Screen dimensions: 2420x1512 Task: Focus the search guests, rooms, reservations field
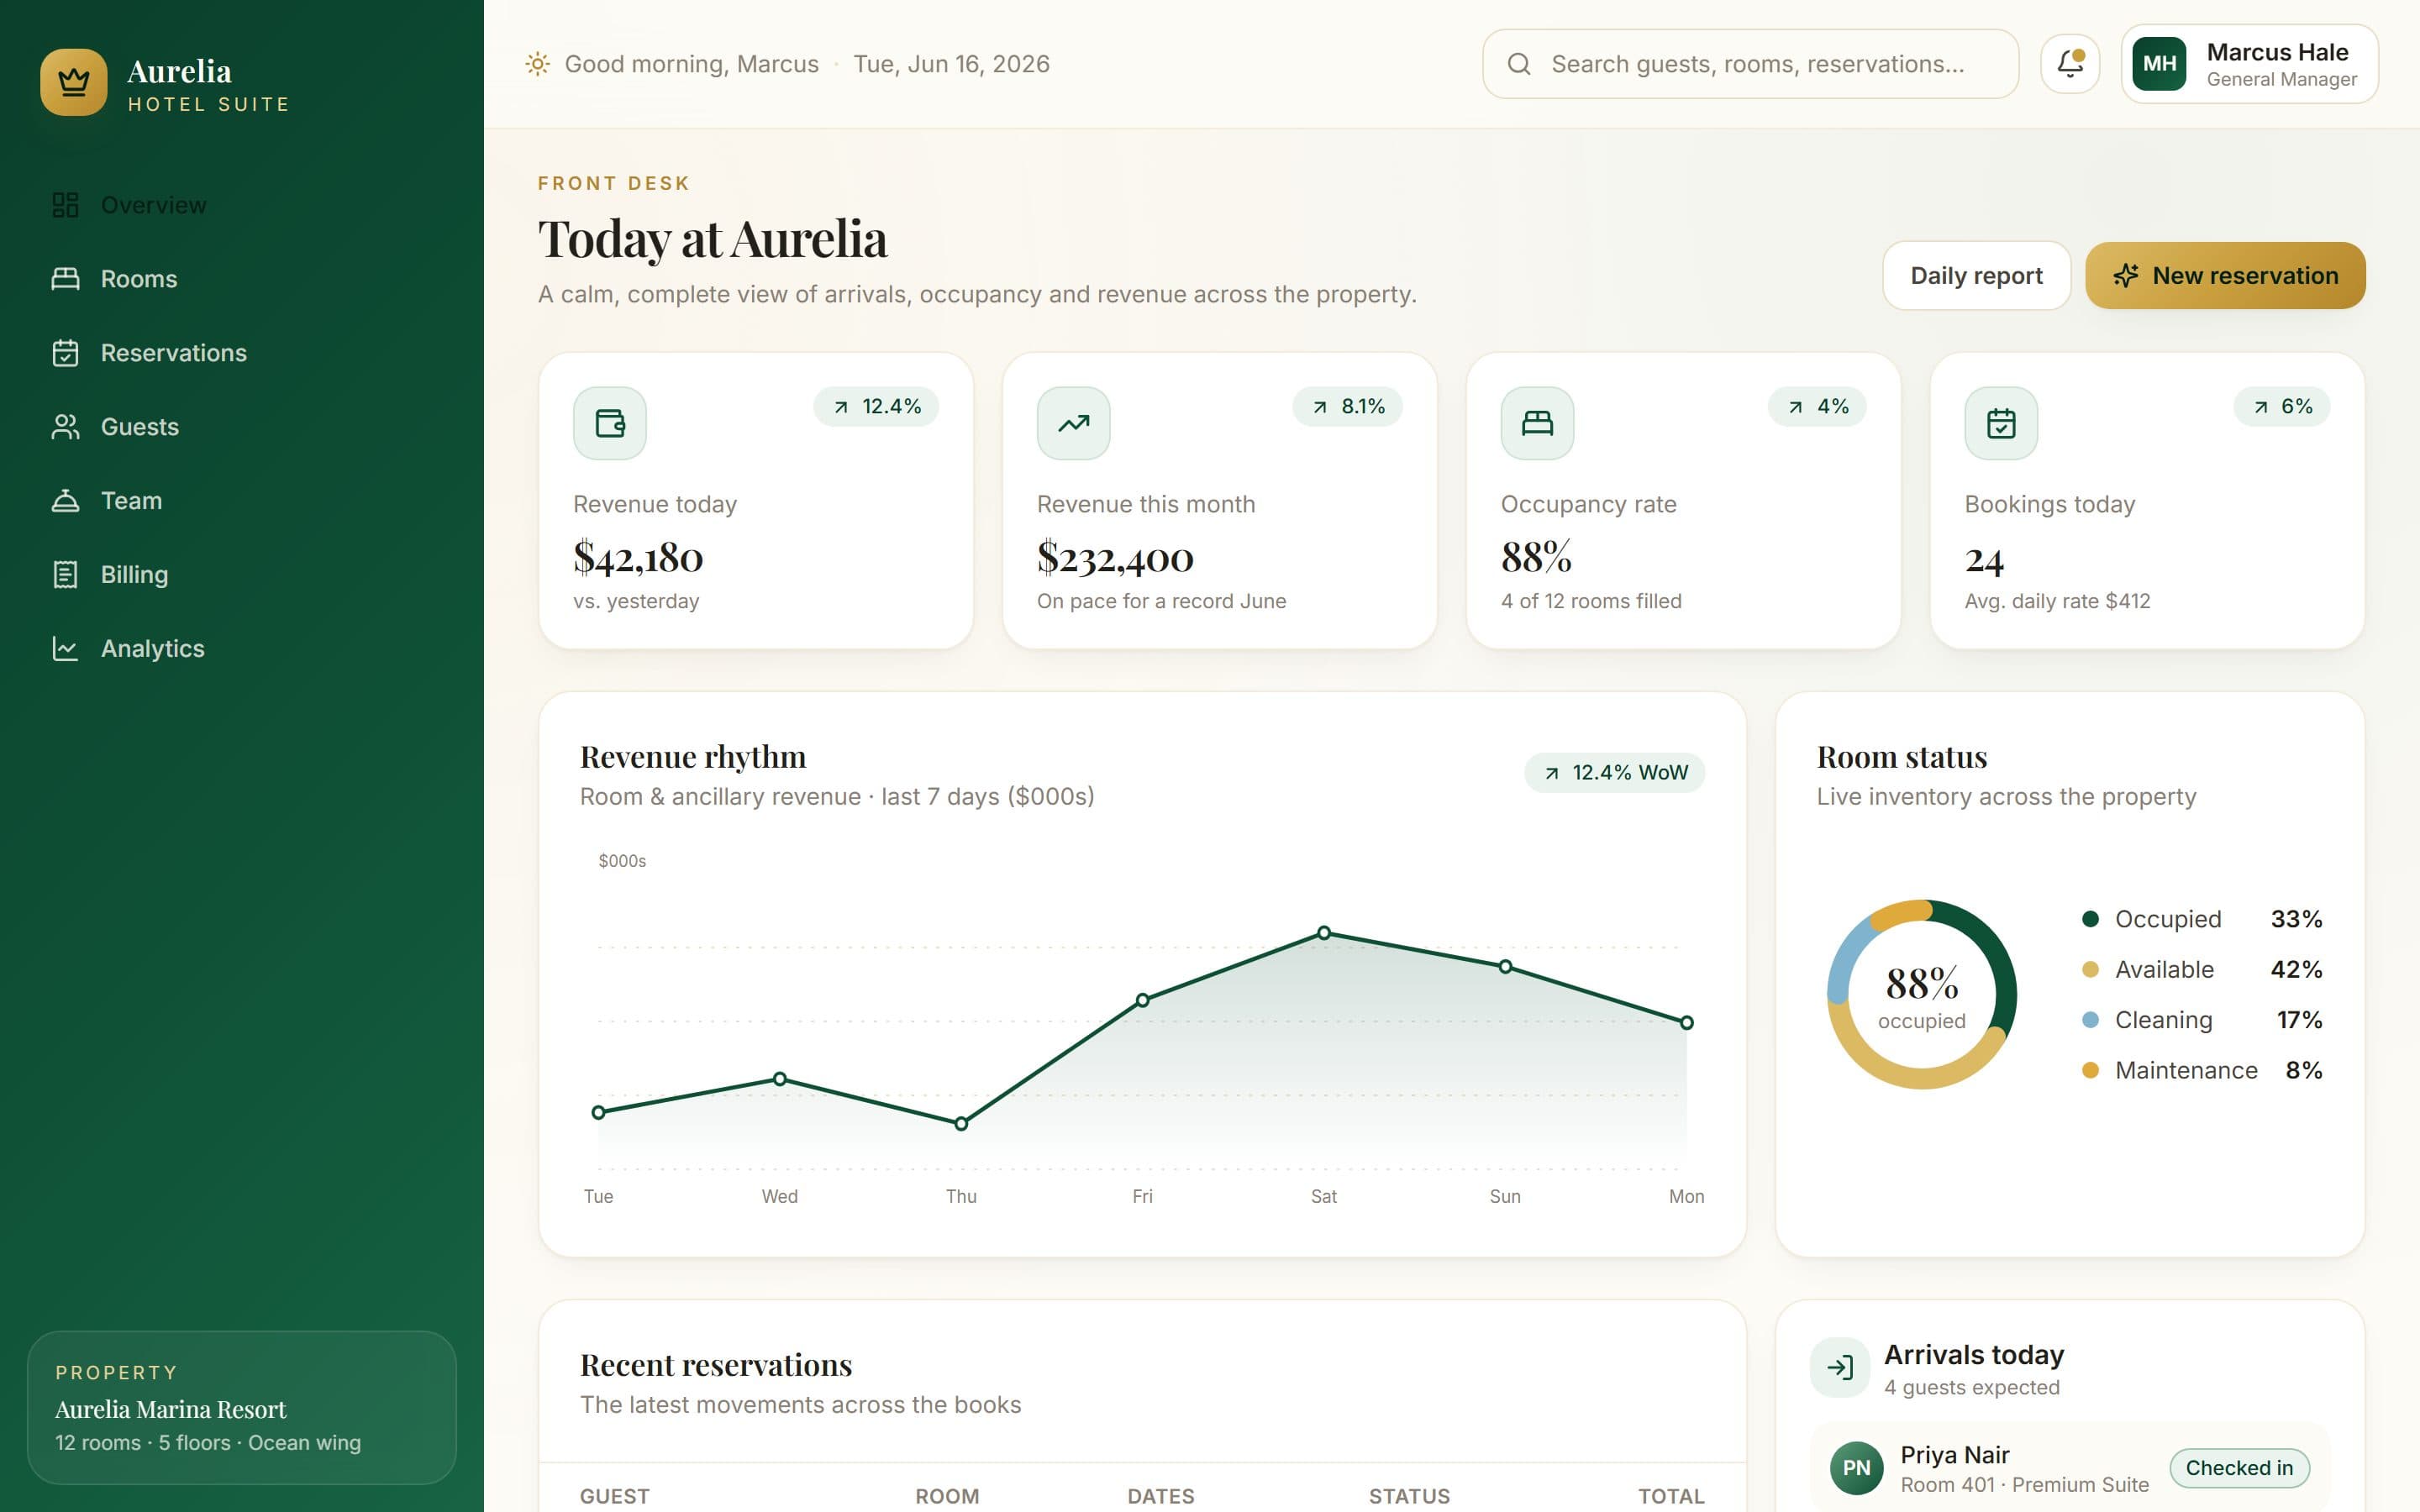tap(1750, 64)
